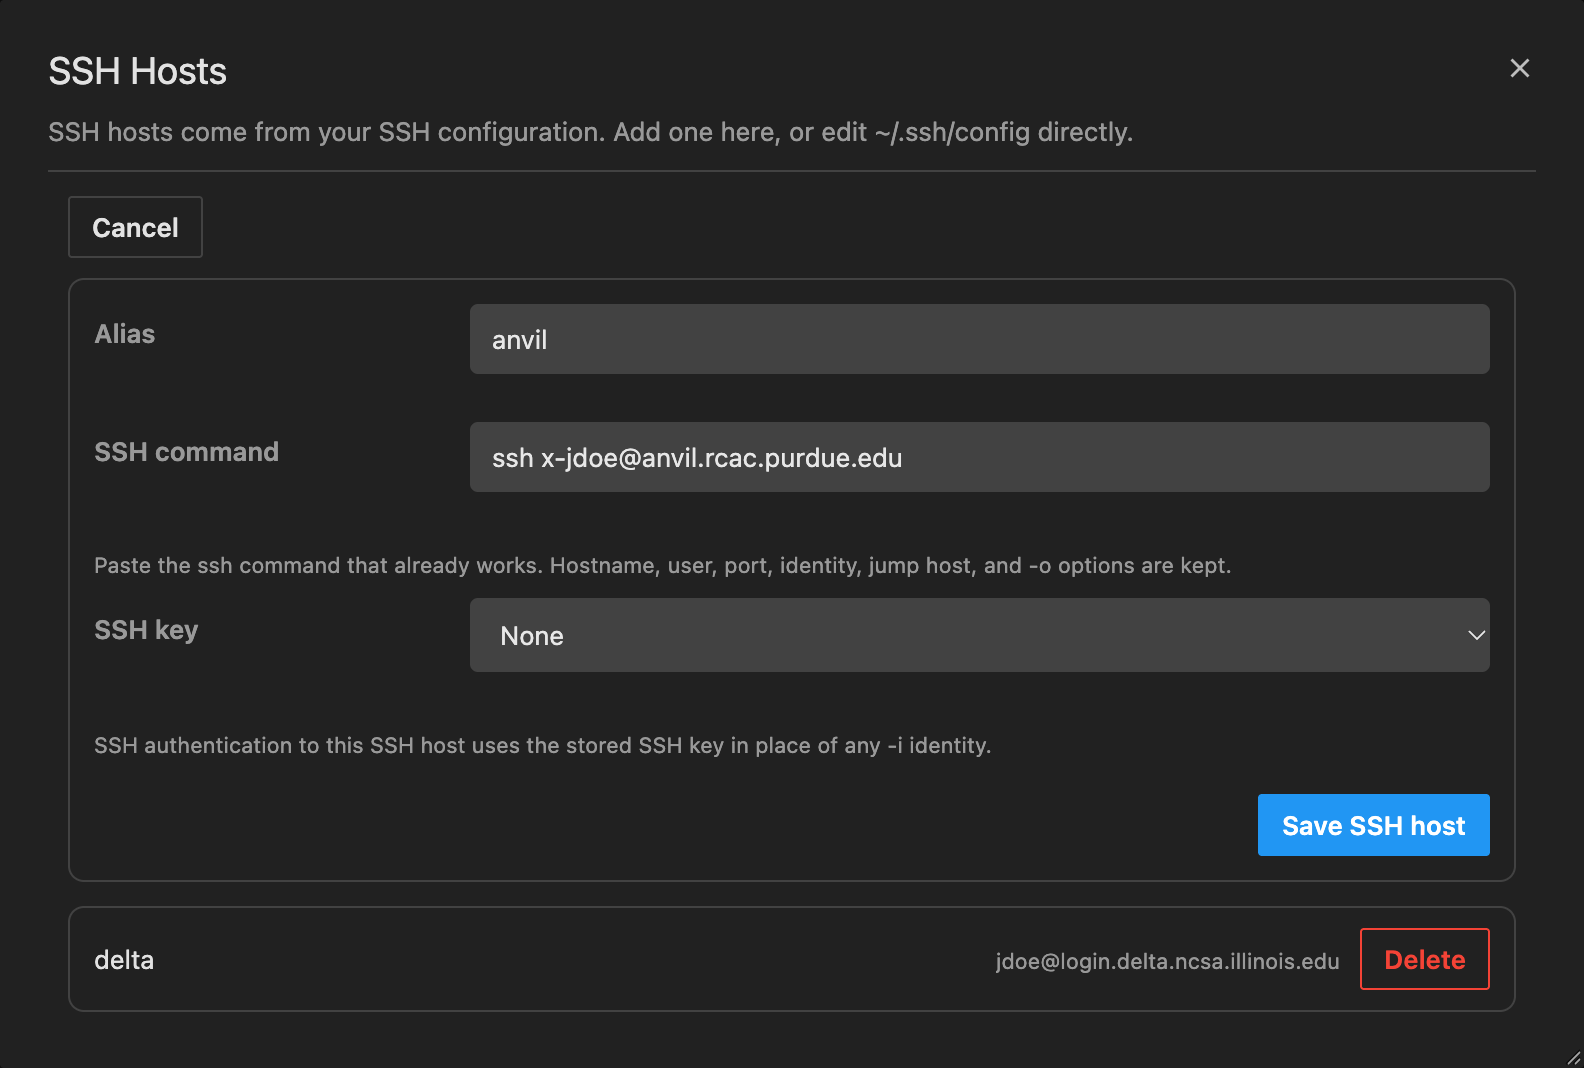
Task: Focus the Alias input containing anvil
Action: tap(979, 339)
